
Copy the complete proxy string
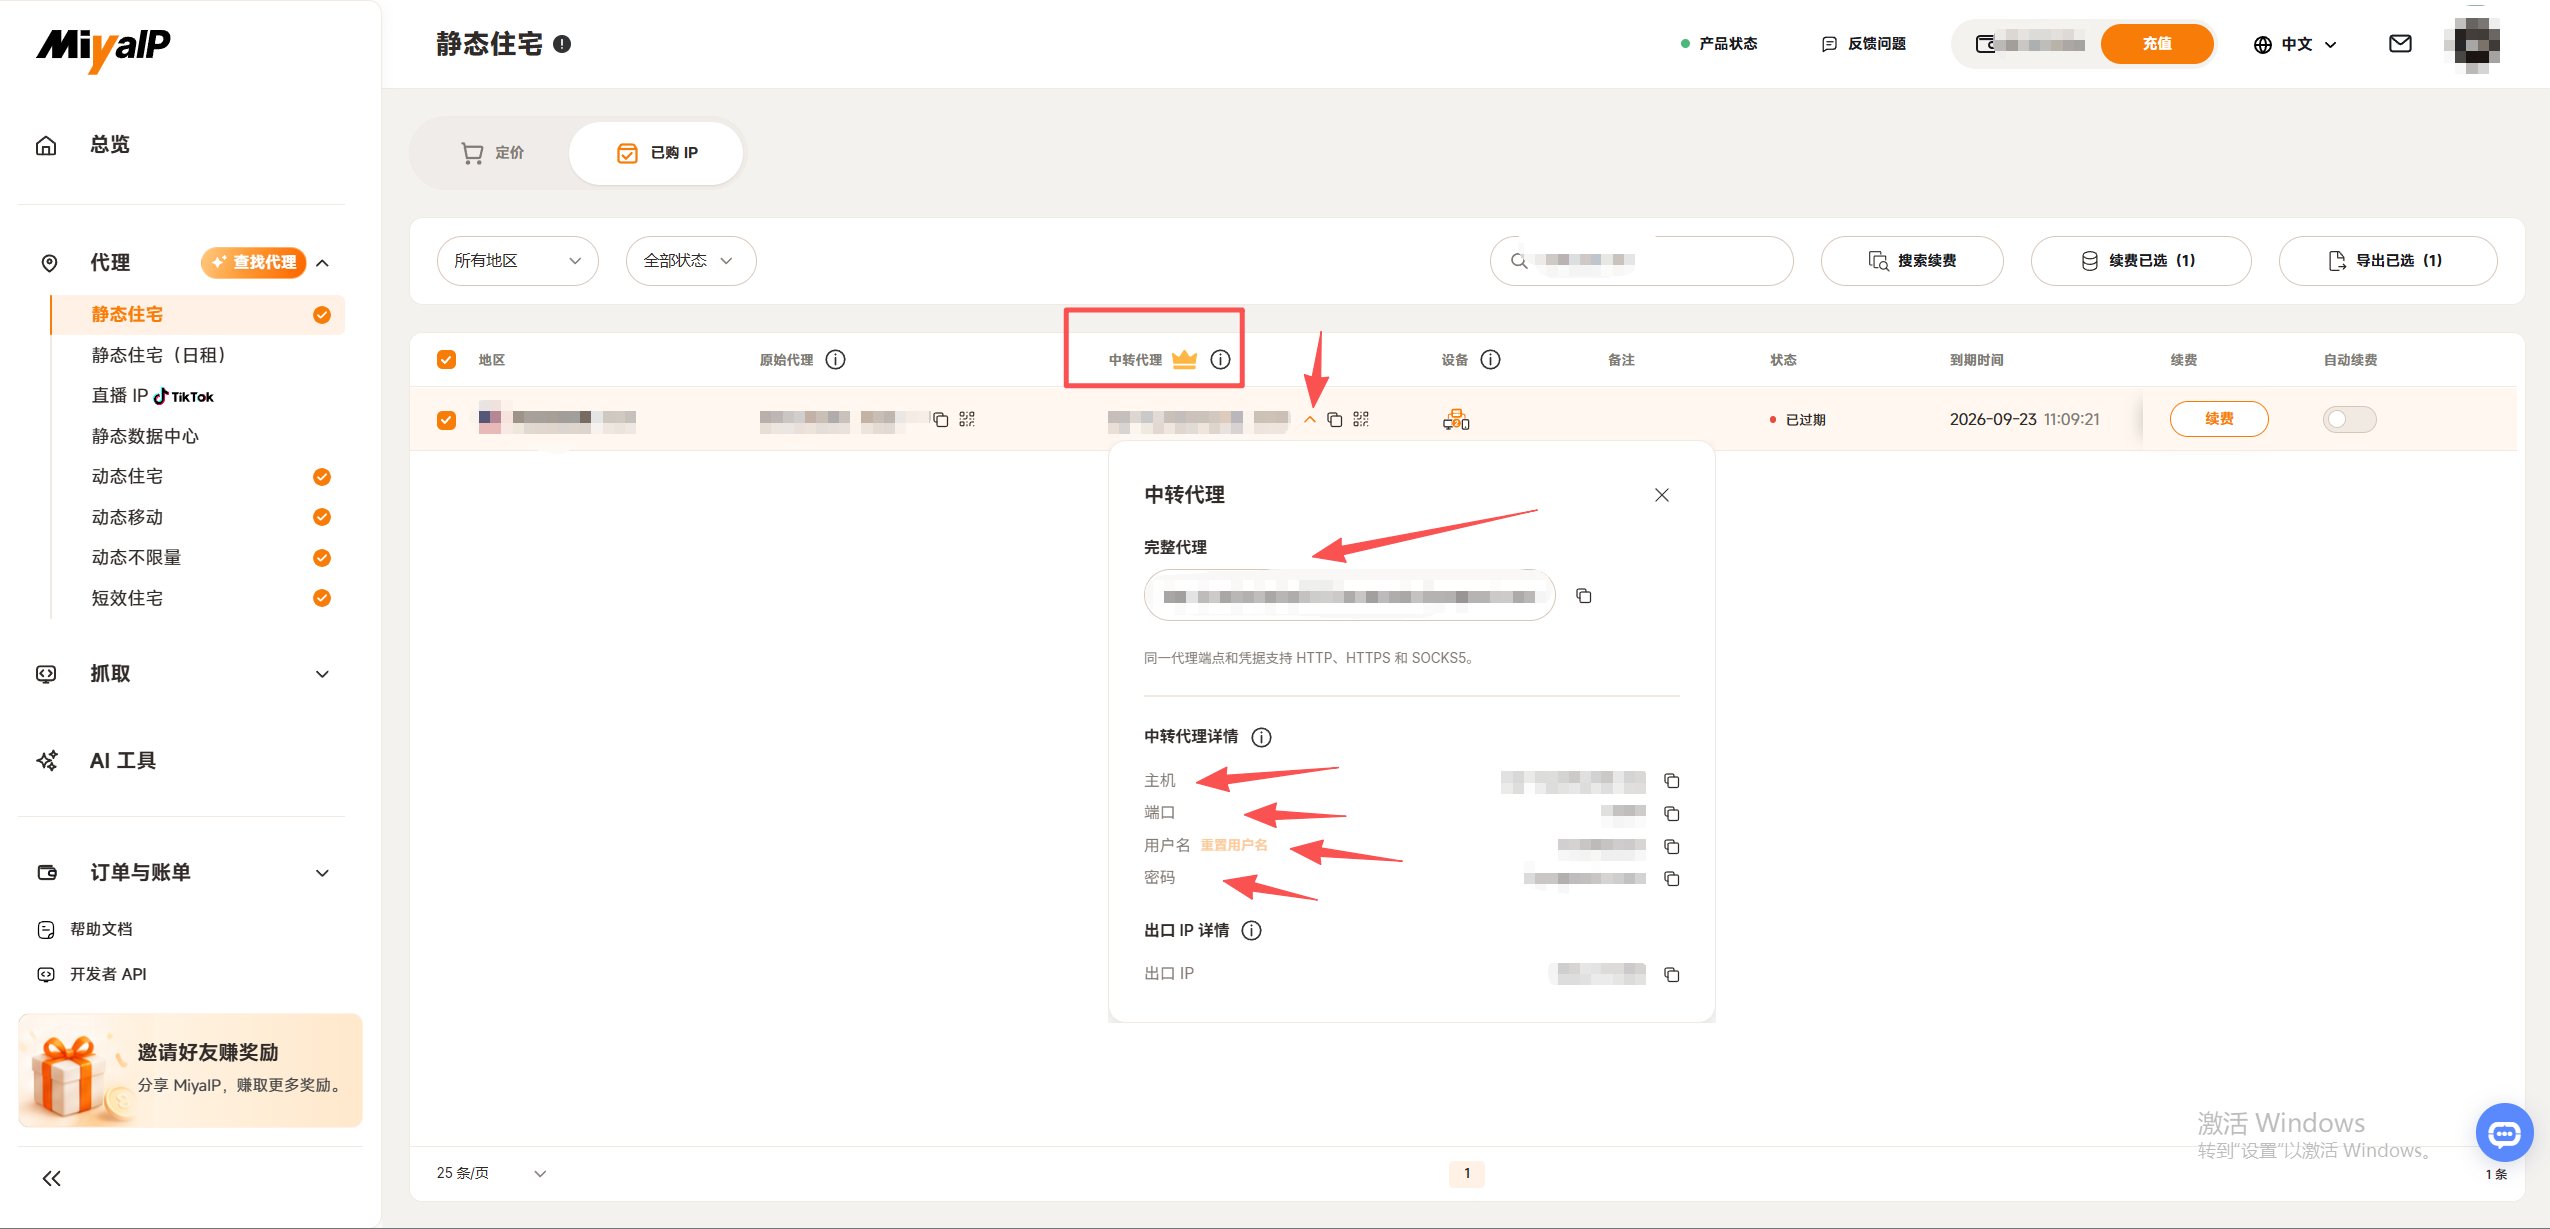[x=1583, y=596]
